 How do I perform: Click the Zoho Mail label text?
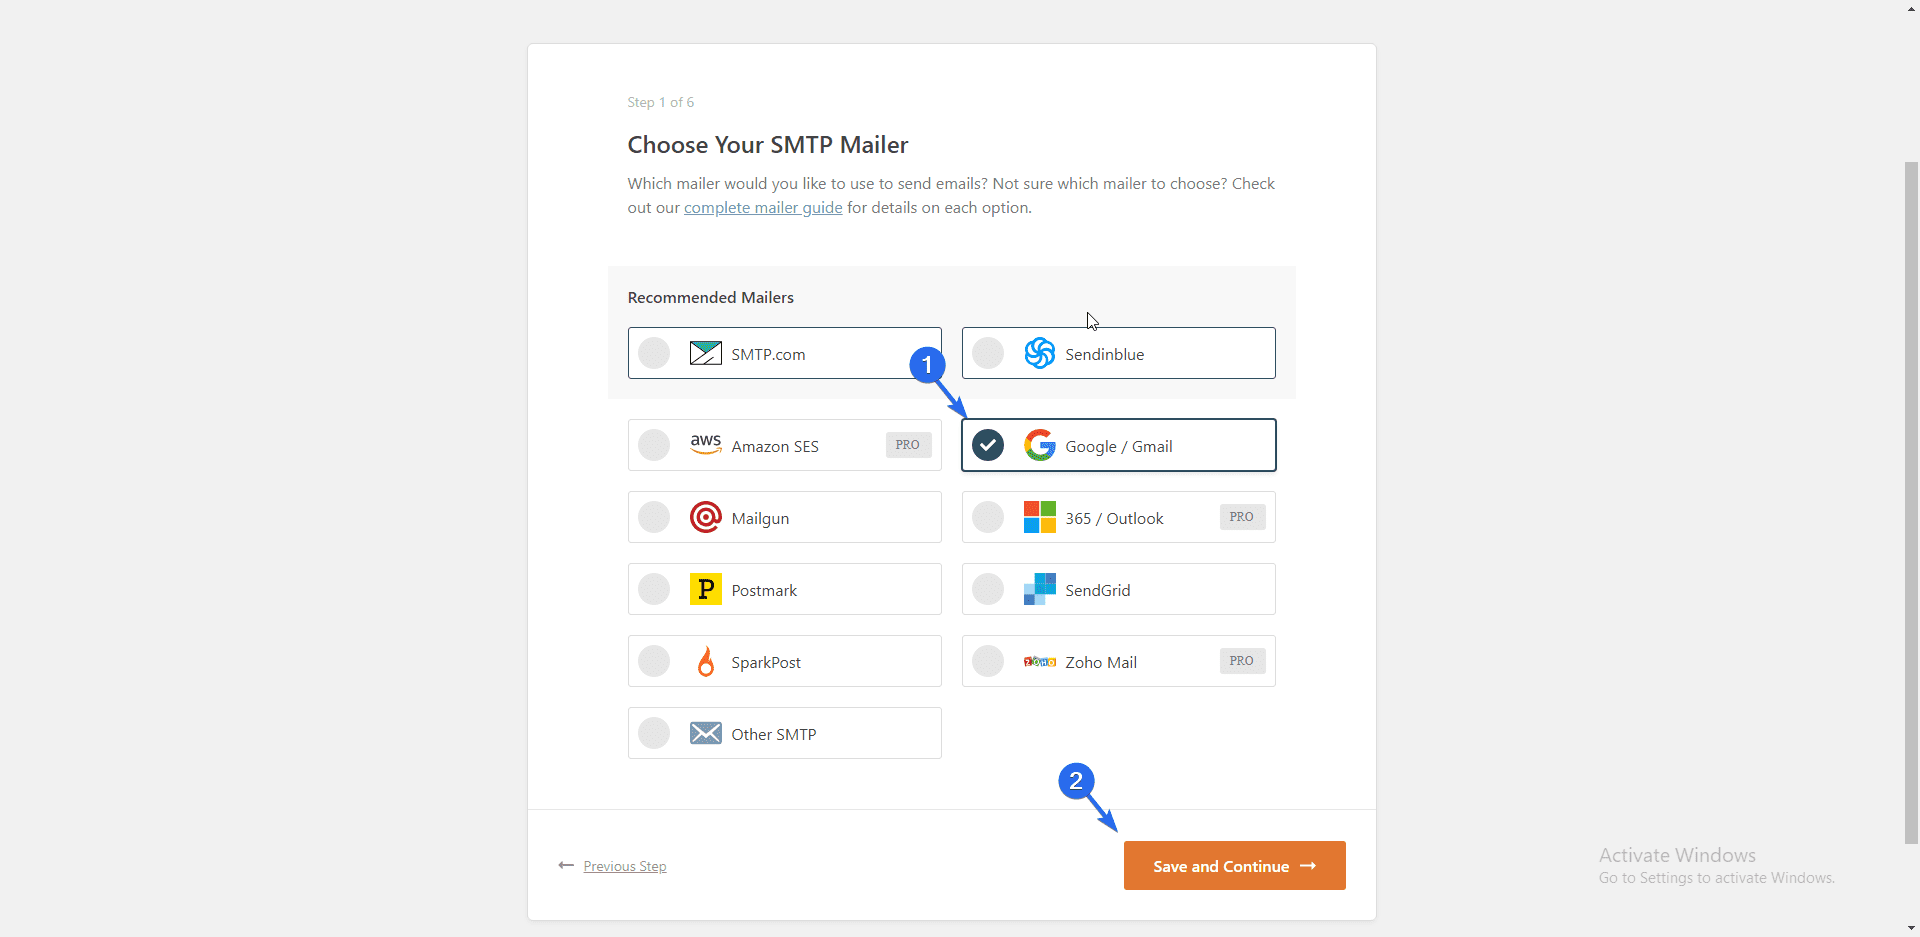(x=1101, y=662)
